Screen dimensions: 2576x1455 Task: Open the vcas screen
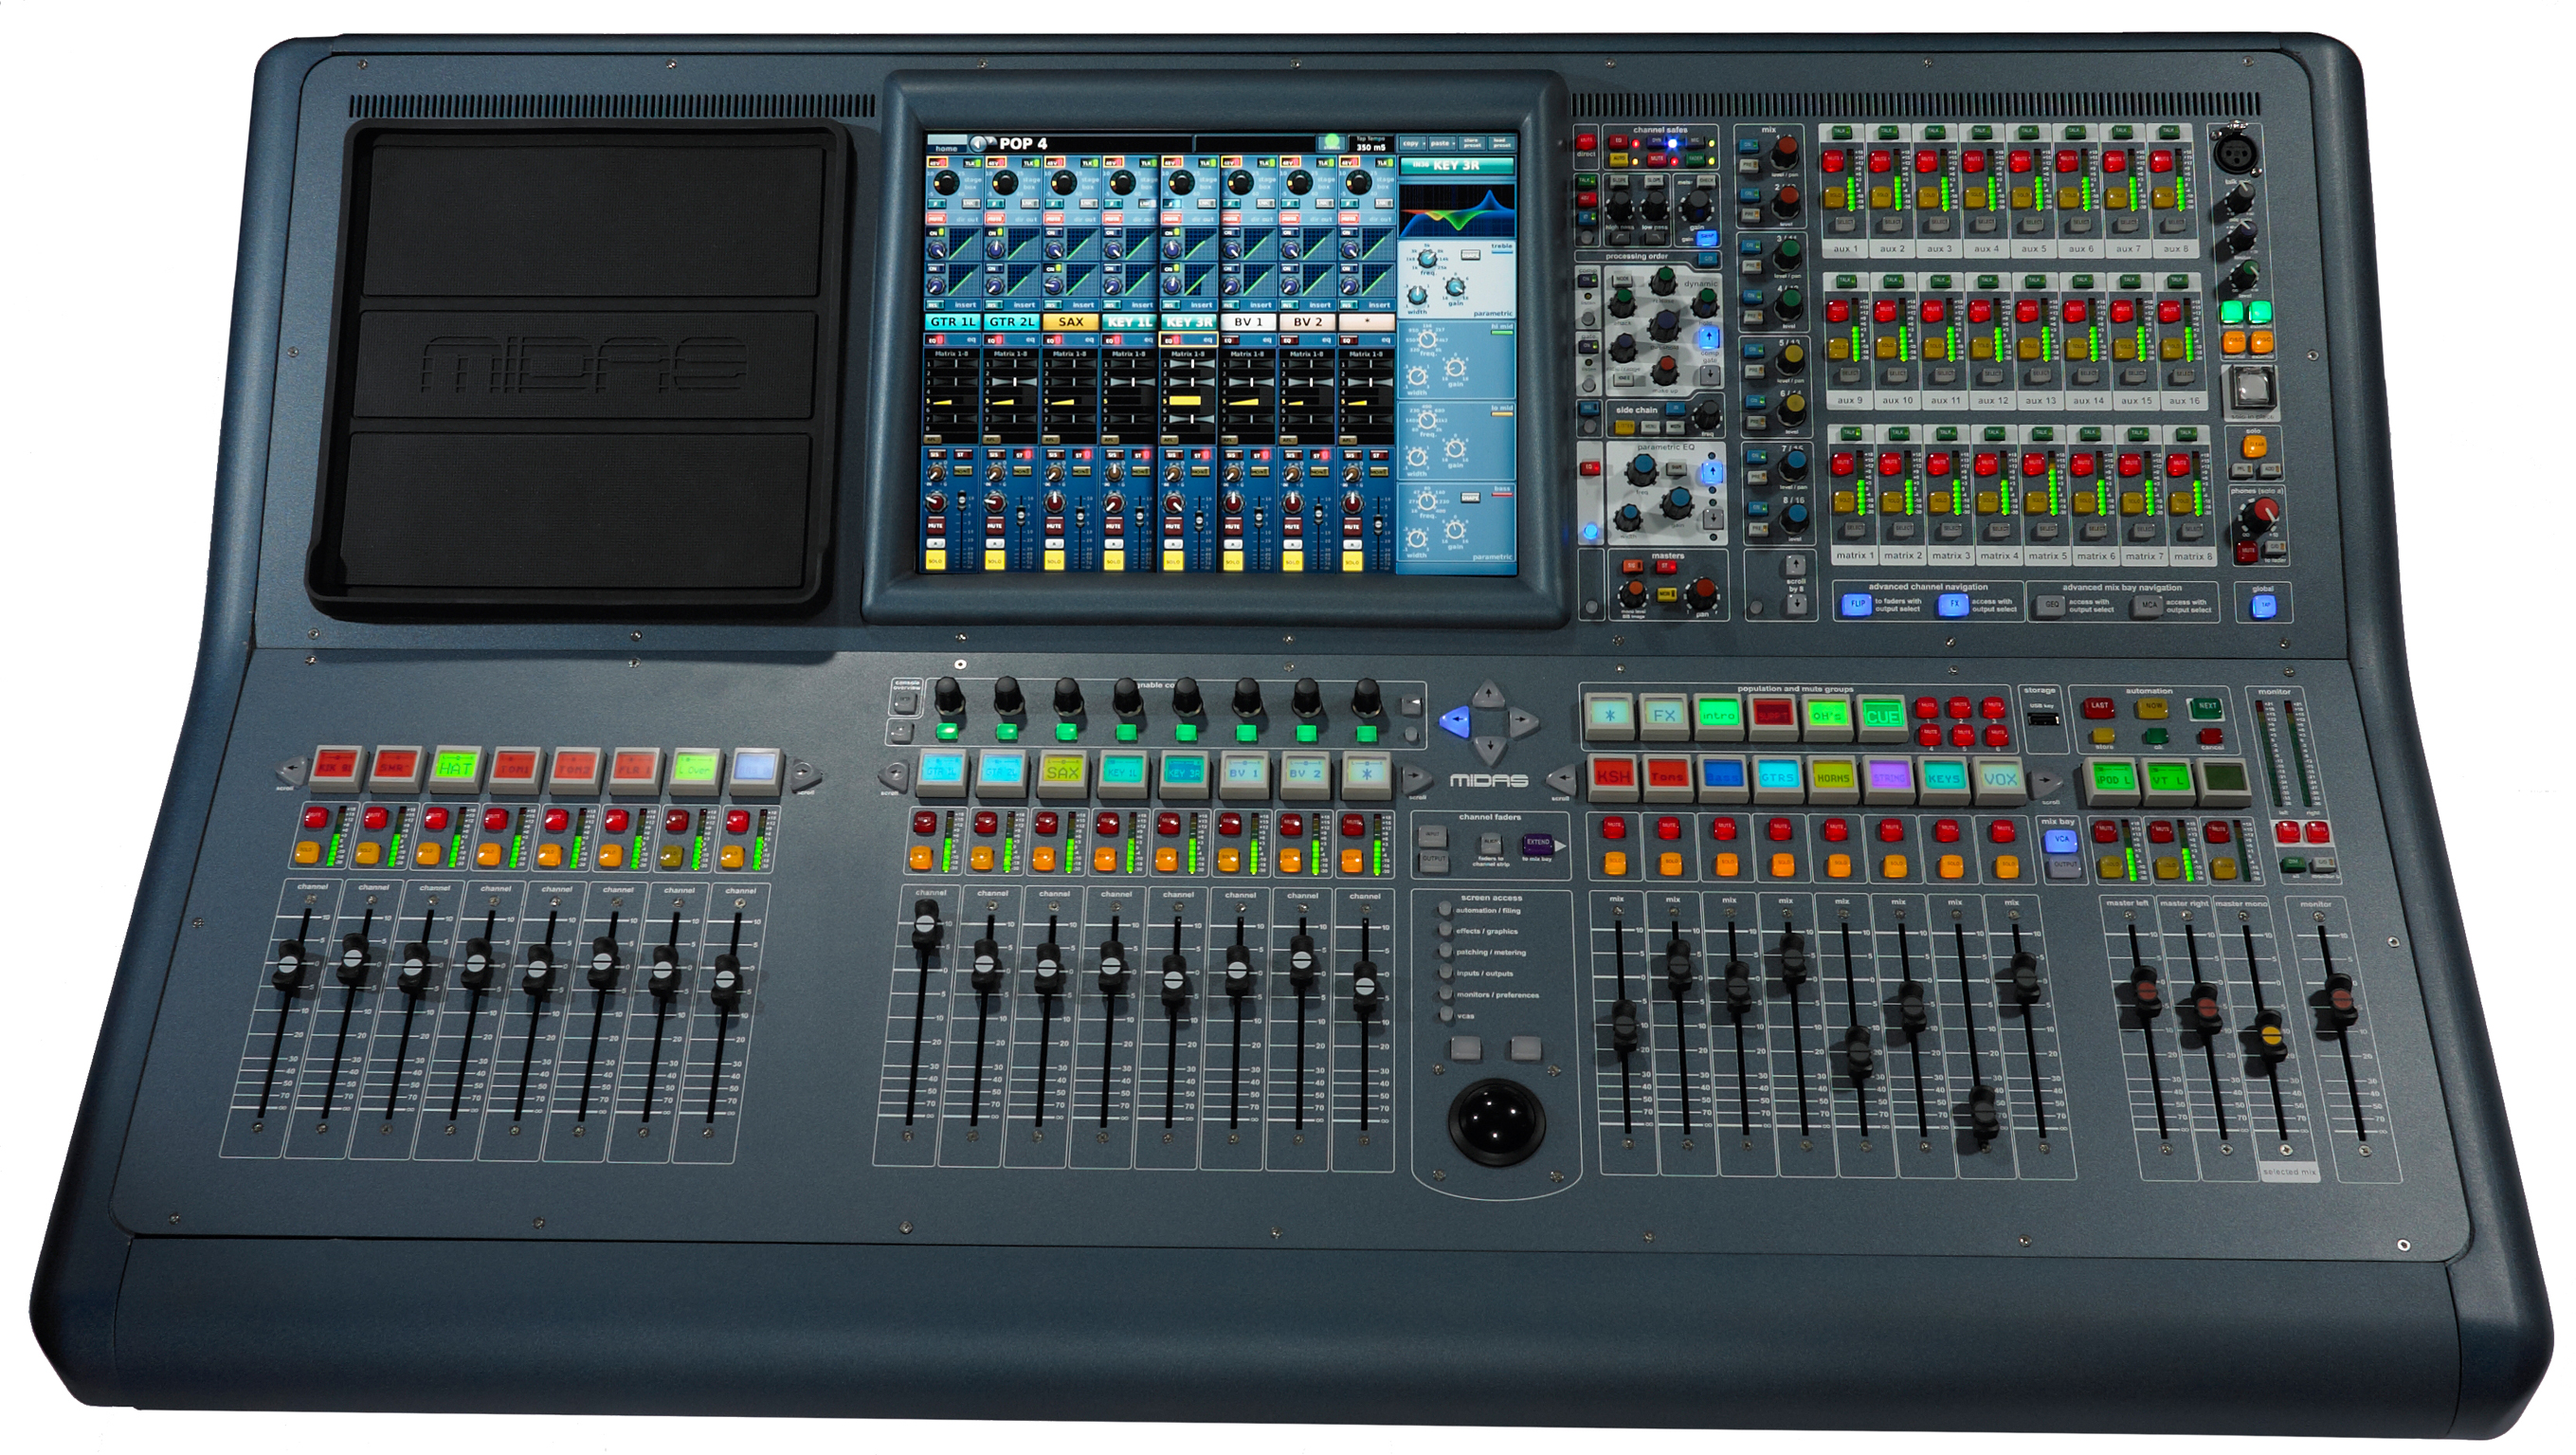tap(1445, 1015)
